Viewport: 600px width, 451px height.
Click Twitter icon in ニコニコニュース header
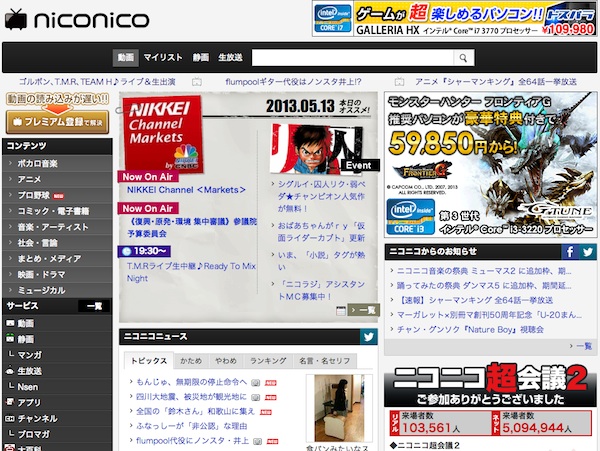click(x=367, y=336)
